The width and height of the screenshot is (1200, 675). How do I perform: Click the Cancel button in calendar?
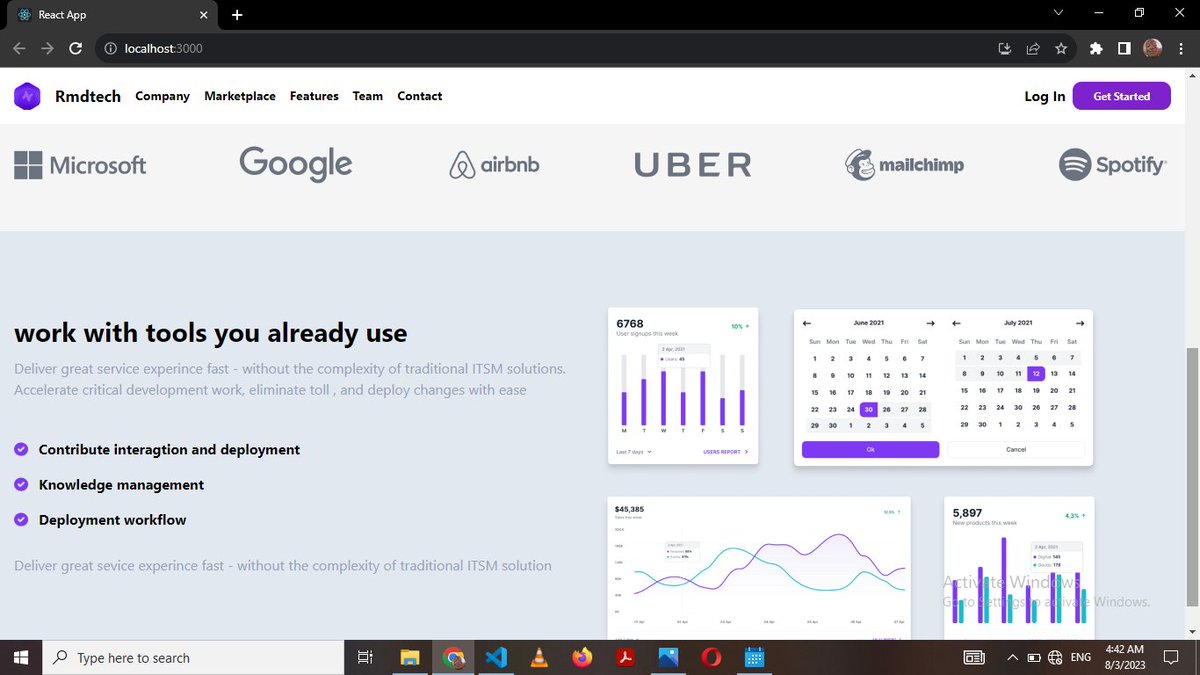[x=1015, y=450]
